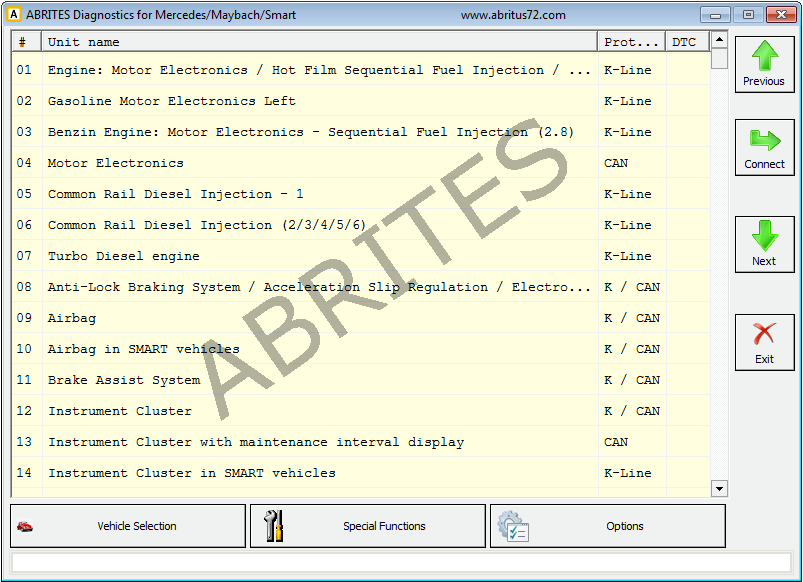Select the Brake Assist System row
This screenshot has width=803, height=582.
124,380
